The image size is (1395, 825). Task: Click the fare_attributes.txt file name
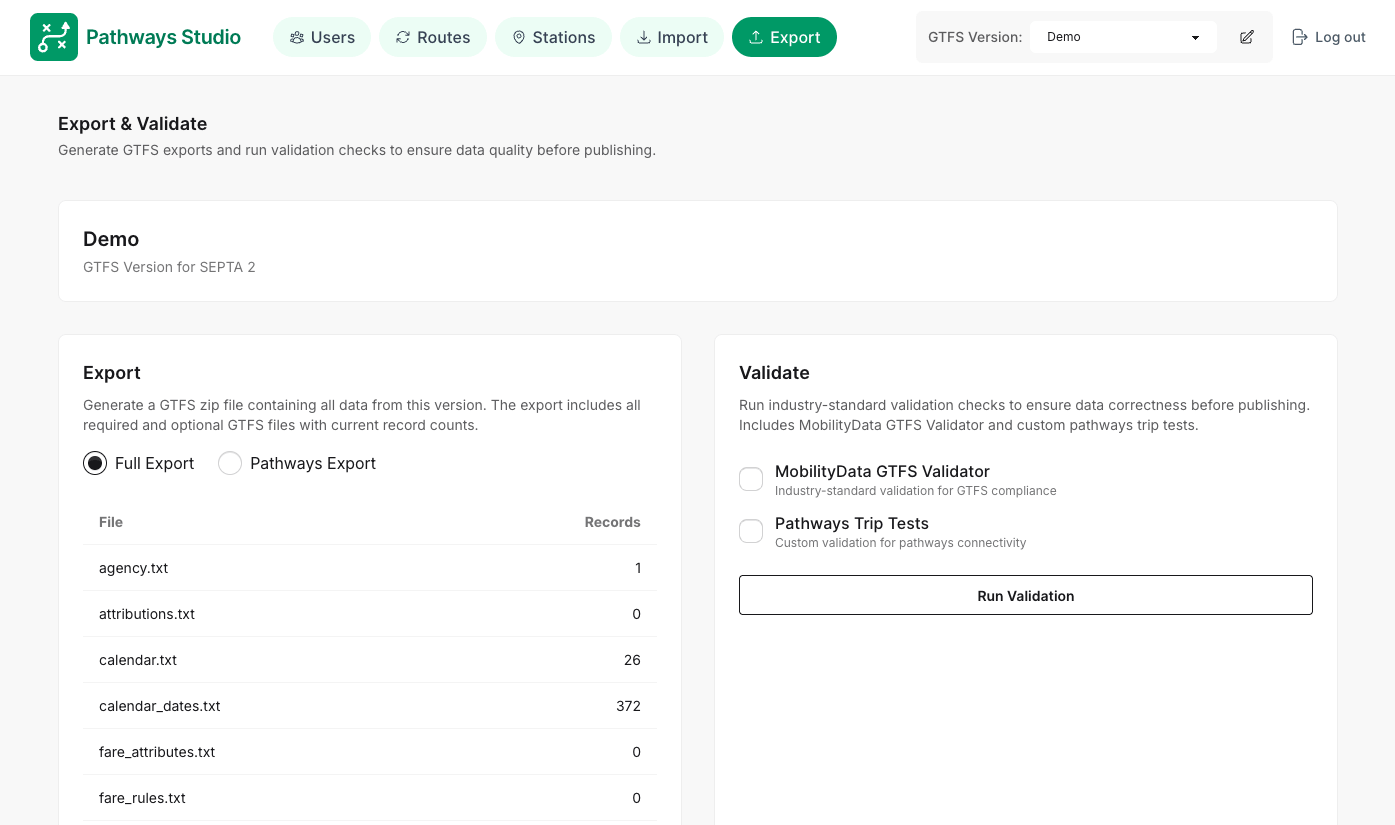click(x=157, y=752)
